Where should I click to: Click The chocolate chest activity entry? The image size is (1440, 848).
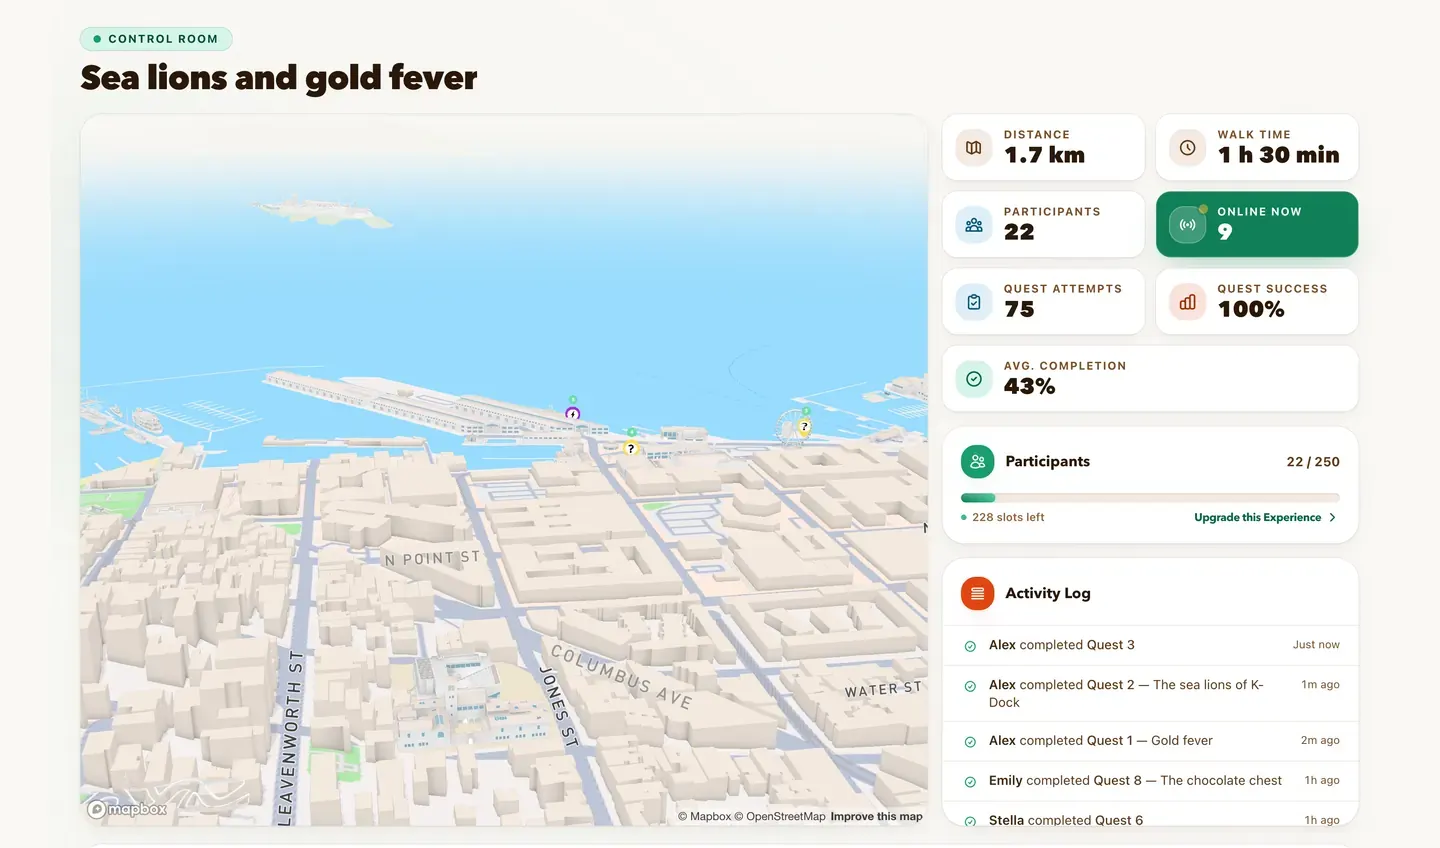coord(1150,781)
